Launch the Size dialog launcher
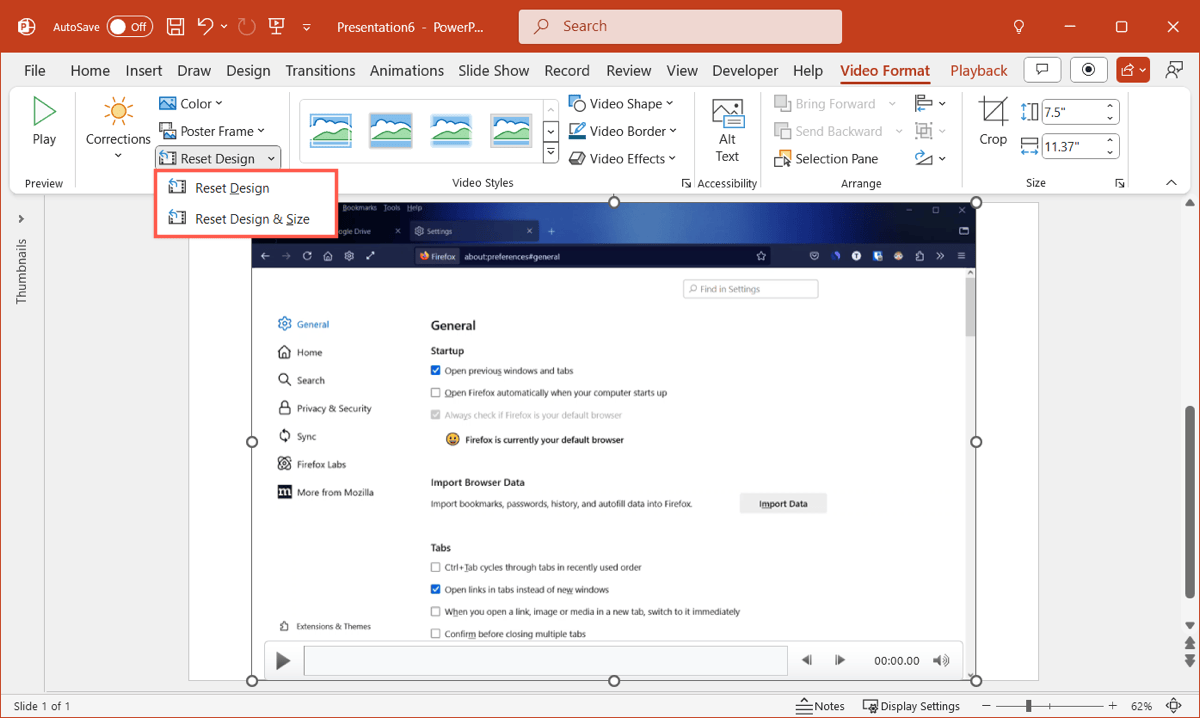 [x=1120, y=184]
